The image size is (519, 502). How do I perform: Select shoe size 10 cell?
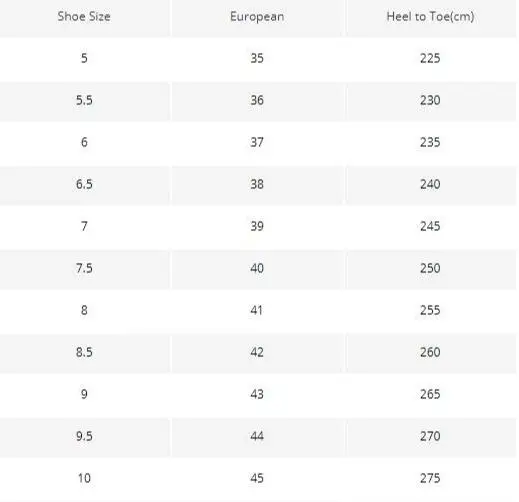pyautogui.click(x=84, y=478)
